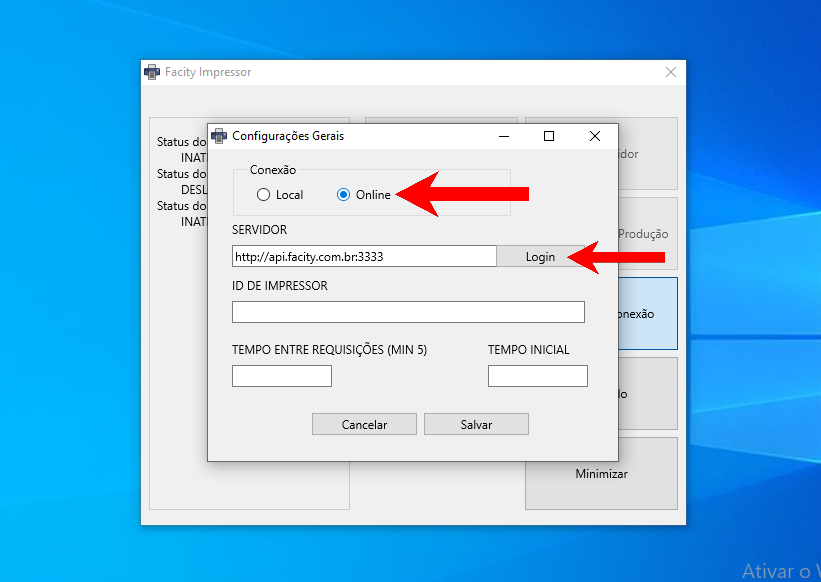Screen dimensions: 821x582
Task: Close the Facity Impressor main window
Action: tap(671, 72)
